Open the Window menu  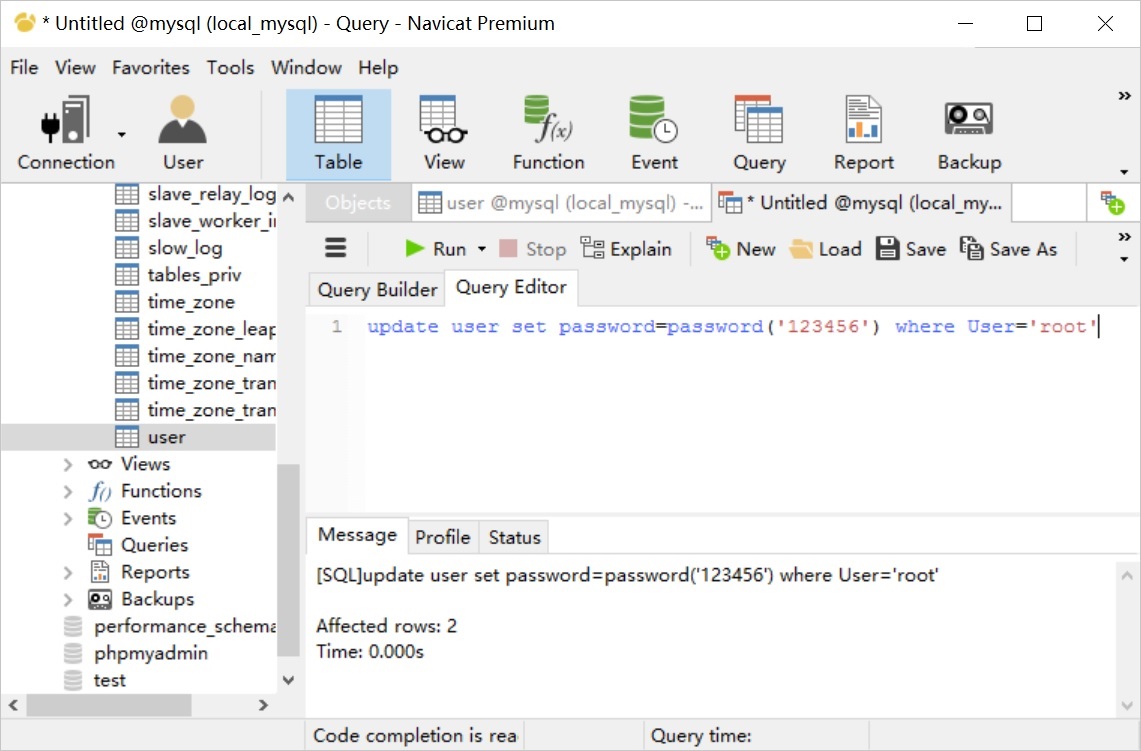click(306, 68)
